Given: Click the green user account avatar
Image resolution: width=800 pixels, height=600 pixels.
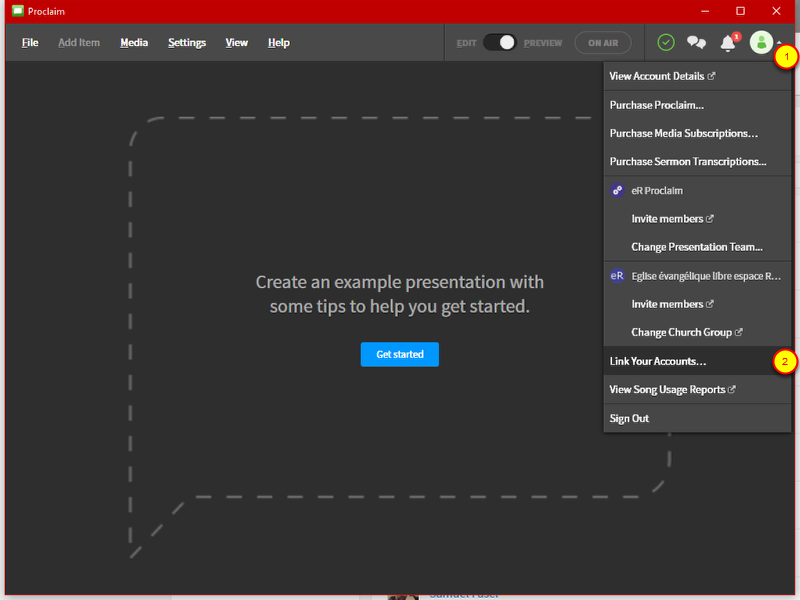Looking at the screenshot, I should click(761, 42).
